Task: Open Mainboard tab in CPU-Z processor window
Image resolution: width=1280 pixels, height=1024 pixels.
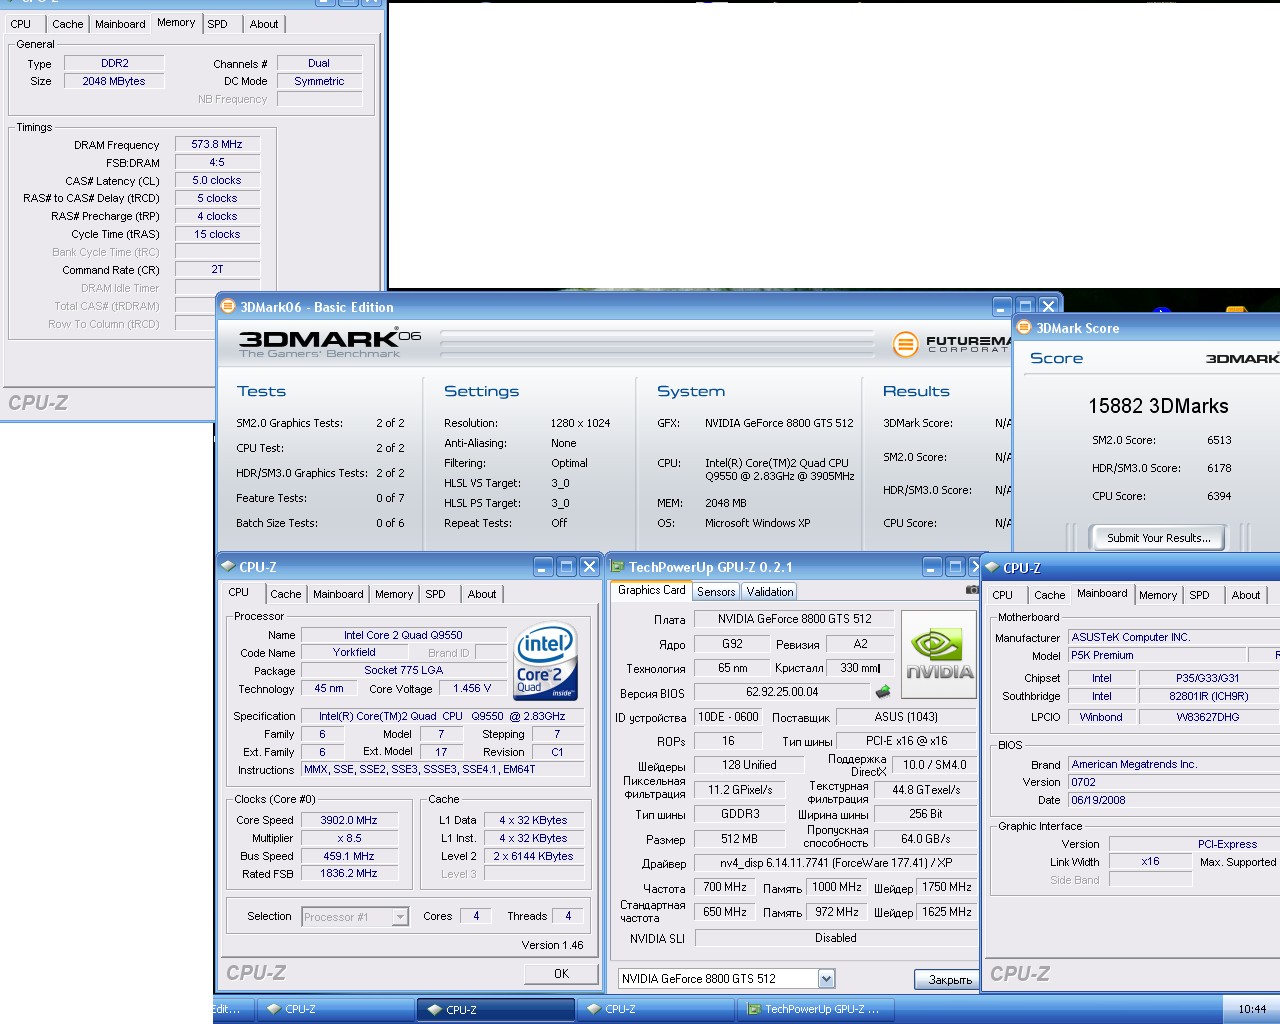Action: tap(338, 594)
